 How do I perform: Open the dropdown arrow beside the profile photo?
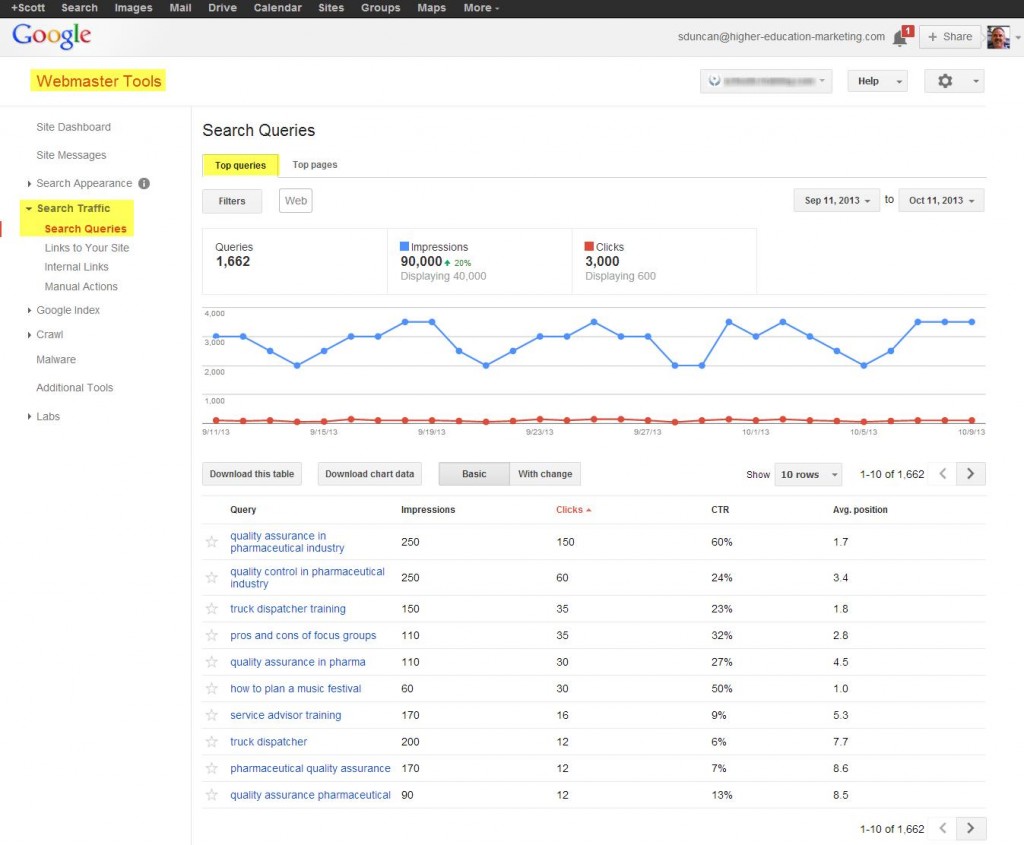click(1017, 38)
